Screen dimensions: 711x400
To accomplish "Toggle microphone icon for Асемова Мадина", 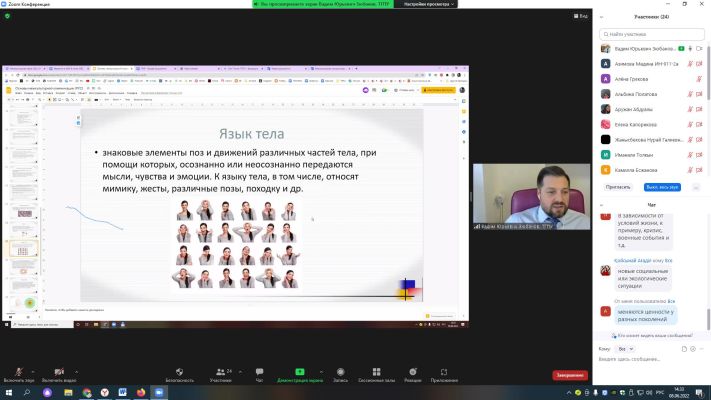I will [x=690, y=64].
